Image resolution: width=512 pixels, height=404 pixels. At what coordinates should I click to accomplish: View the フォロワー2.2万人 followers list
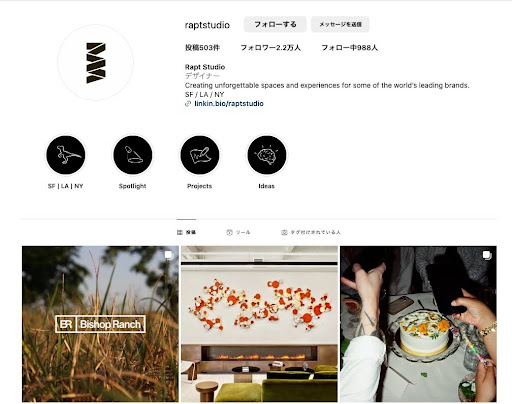(x=271, y=48)
